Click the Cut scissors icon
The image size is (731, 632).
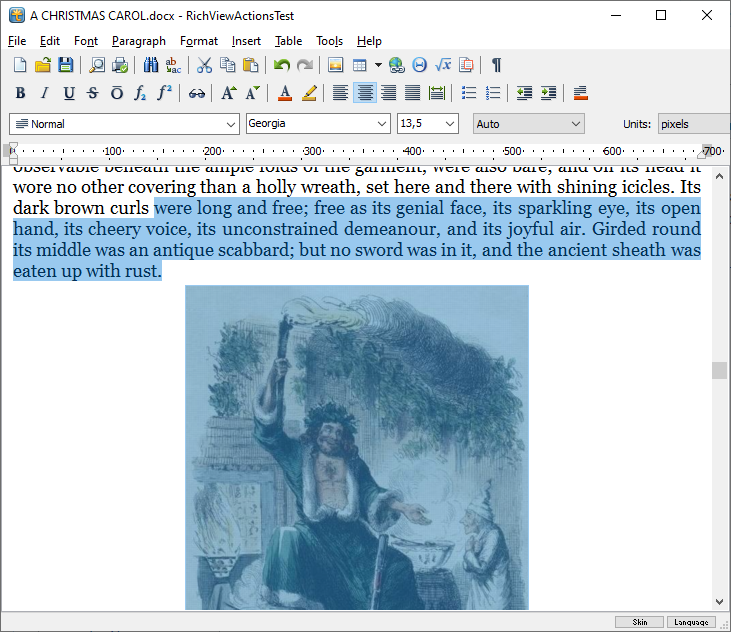(x=204, y=65)
